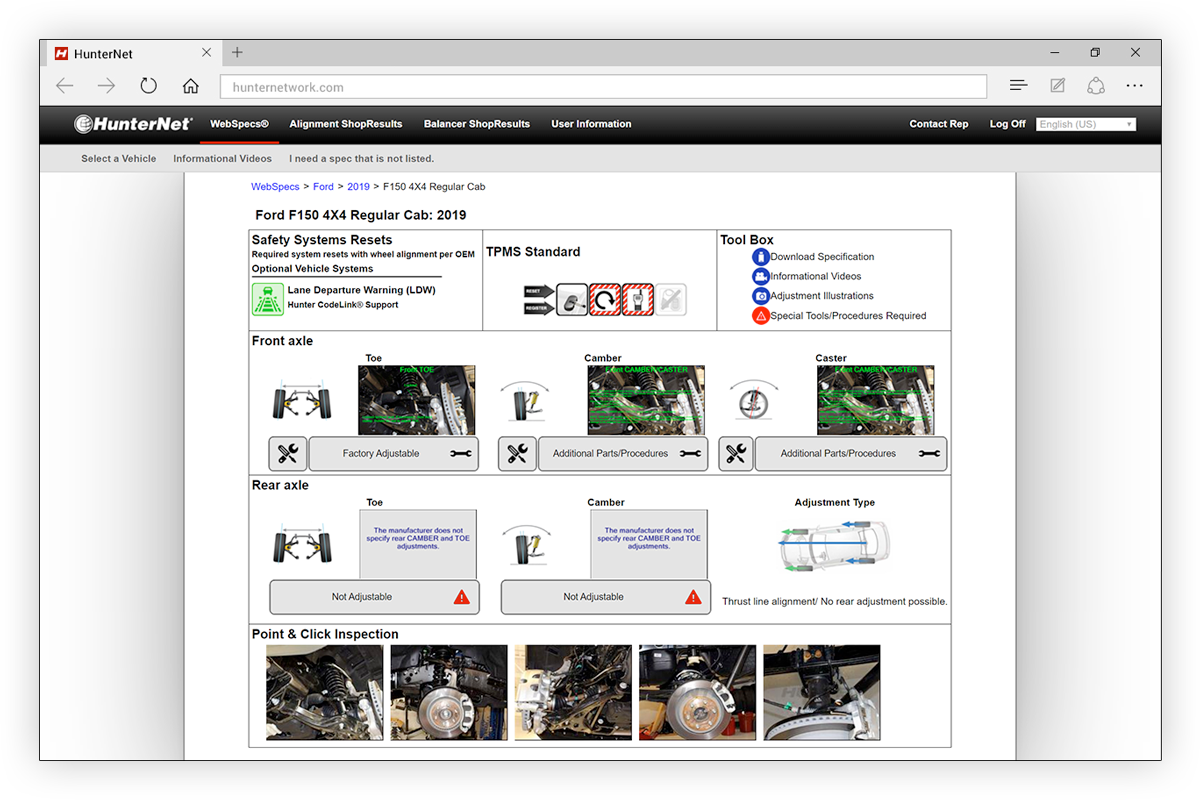Click the address bar showing hunternetwork.com

point(603,87)
